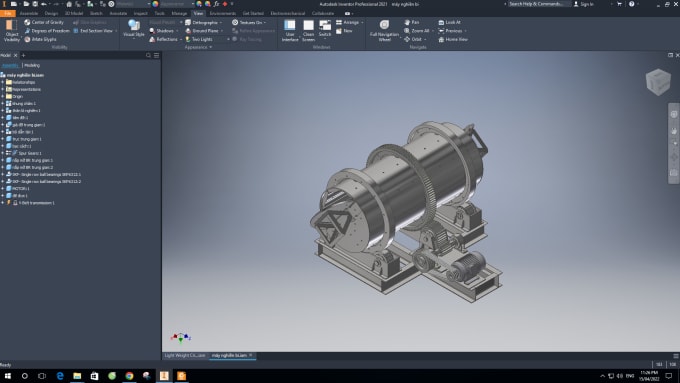This screenshot has width=680, height=383.
Task: Toggle Degrees of Freedom display
Action: pos(47,31)
